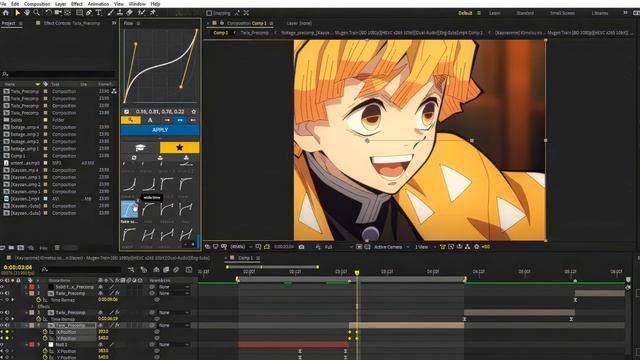
Task: Click the Flow preset export icon
Action: tap(186, 158)
